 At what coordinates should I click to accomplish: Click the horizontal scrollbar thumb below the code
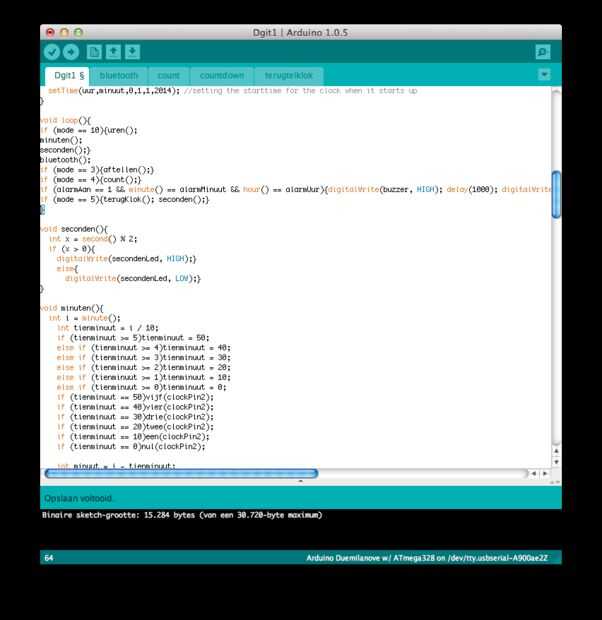(181, 473)
